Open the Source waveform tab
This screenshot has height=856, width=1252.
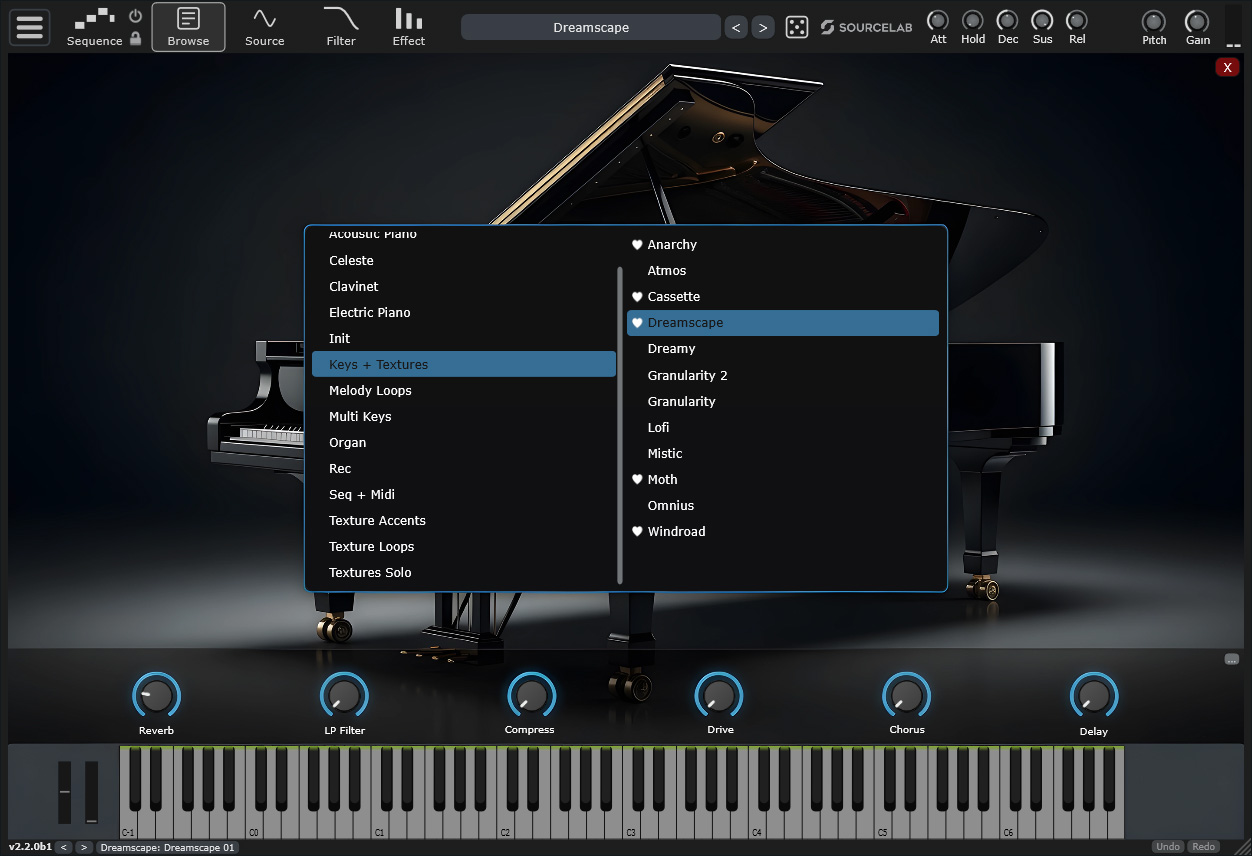(x=264, y=27)
